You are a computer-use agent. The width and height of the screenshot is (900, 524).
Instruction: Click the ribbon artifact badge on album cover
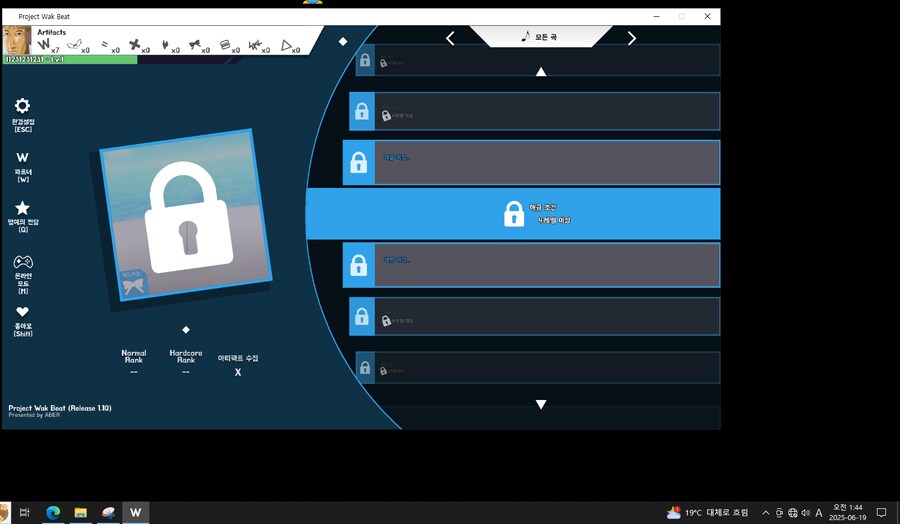pos(133,284)
